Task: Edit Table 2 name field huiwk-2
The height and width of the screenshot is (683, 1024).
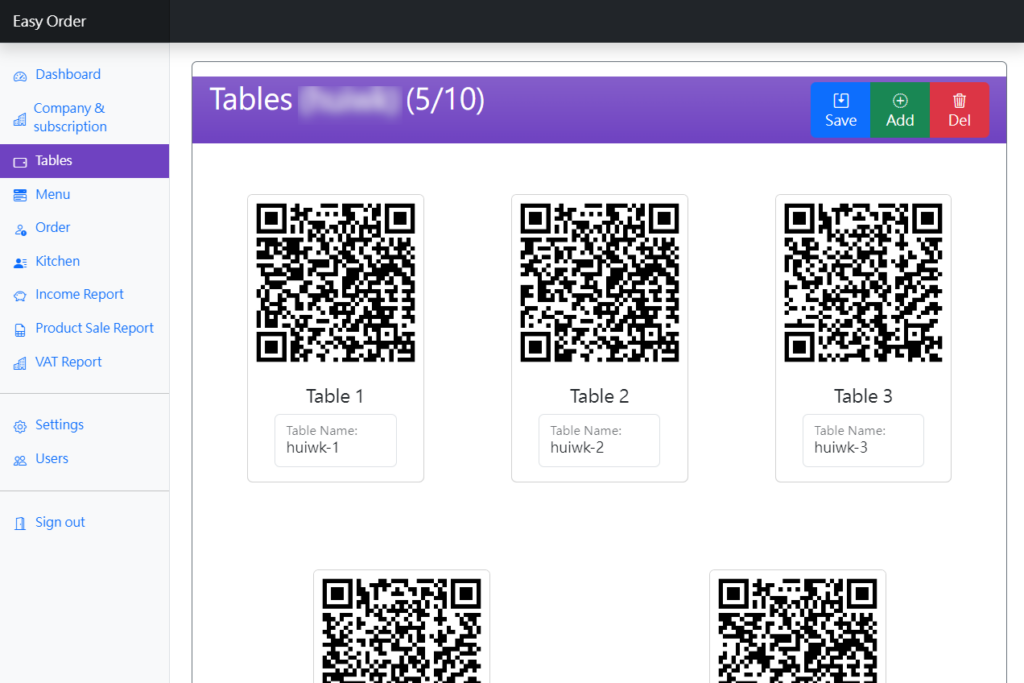Action: click(x=599, y=441)
